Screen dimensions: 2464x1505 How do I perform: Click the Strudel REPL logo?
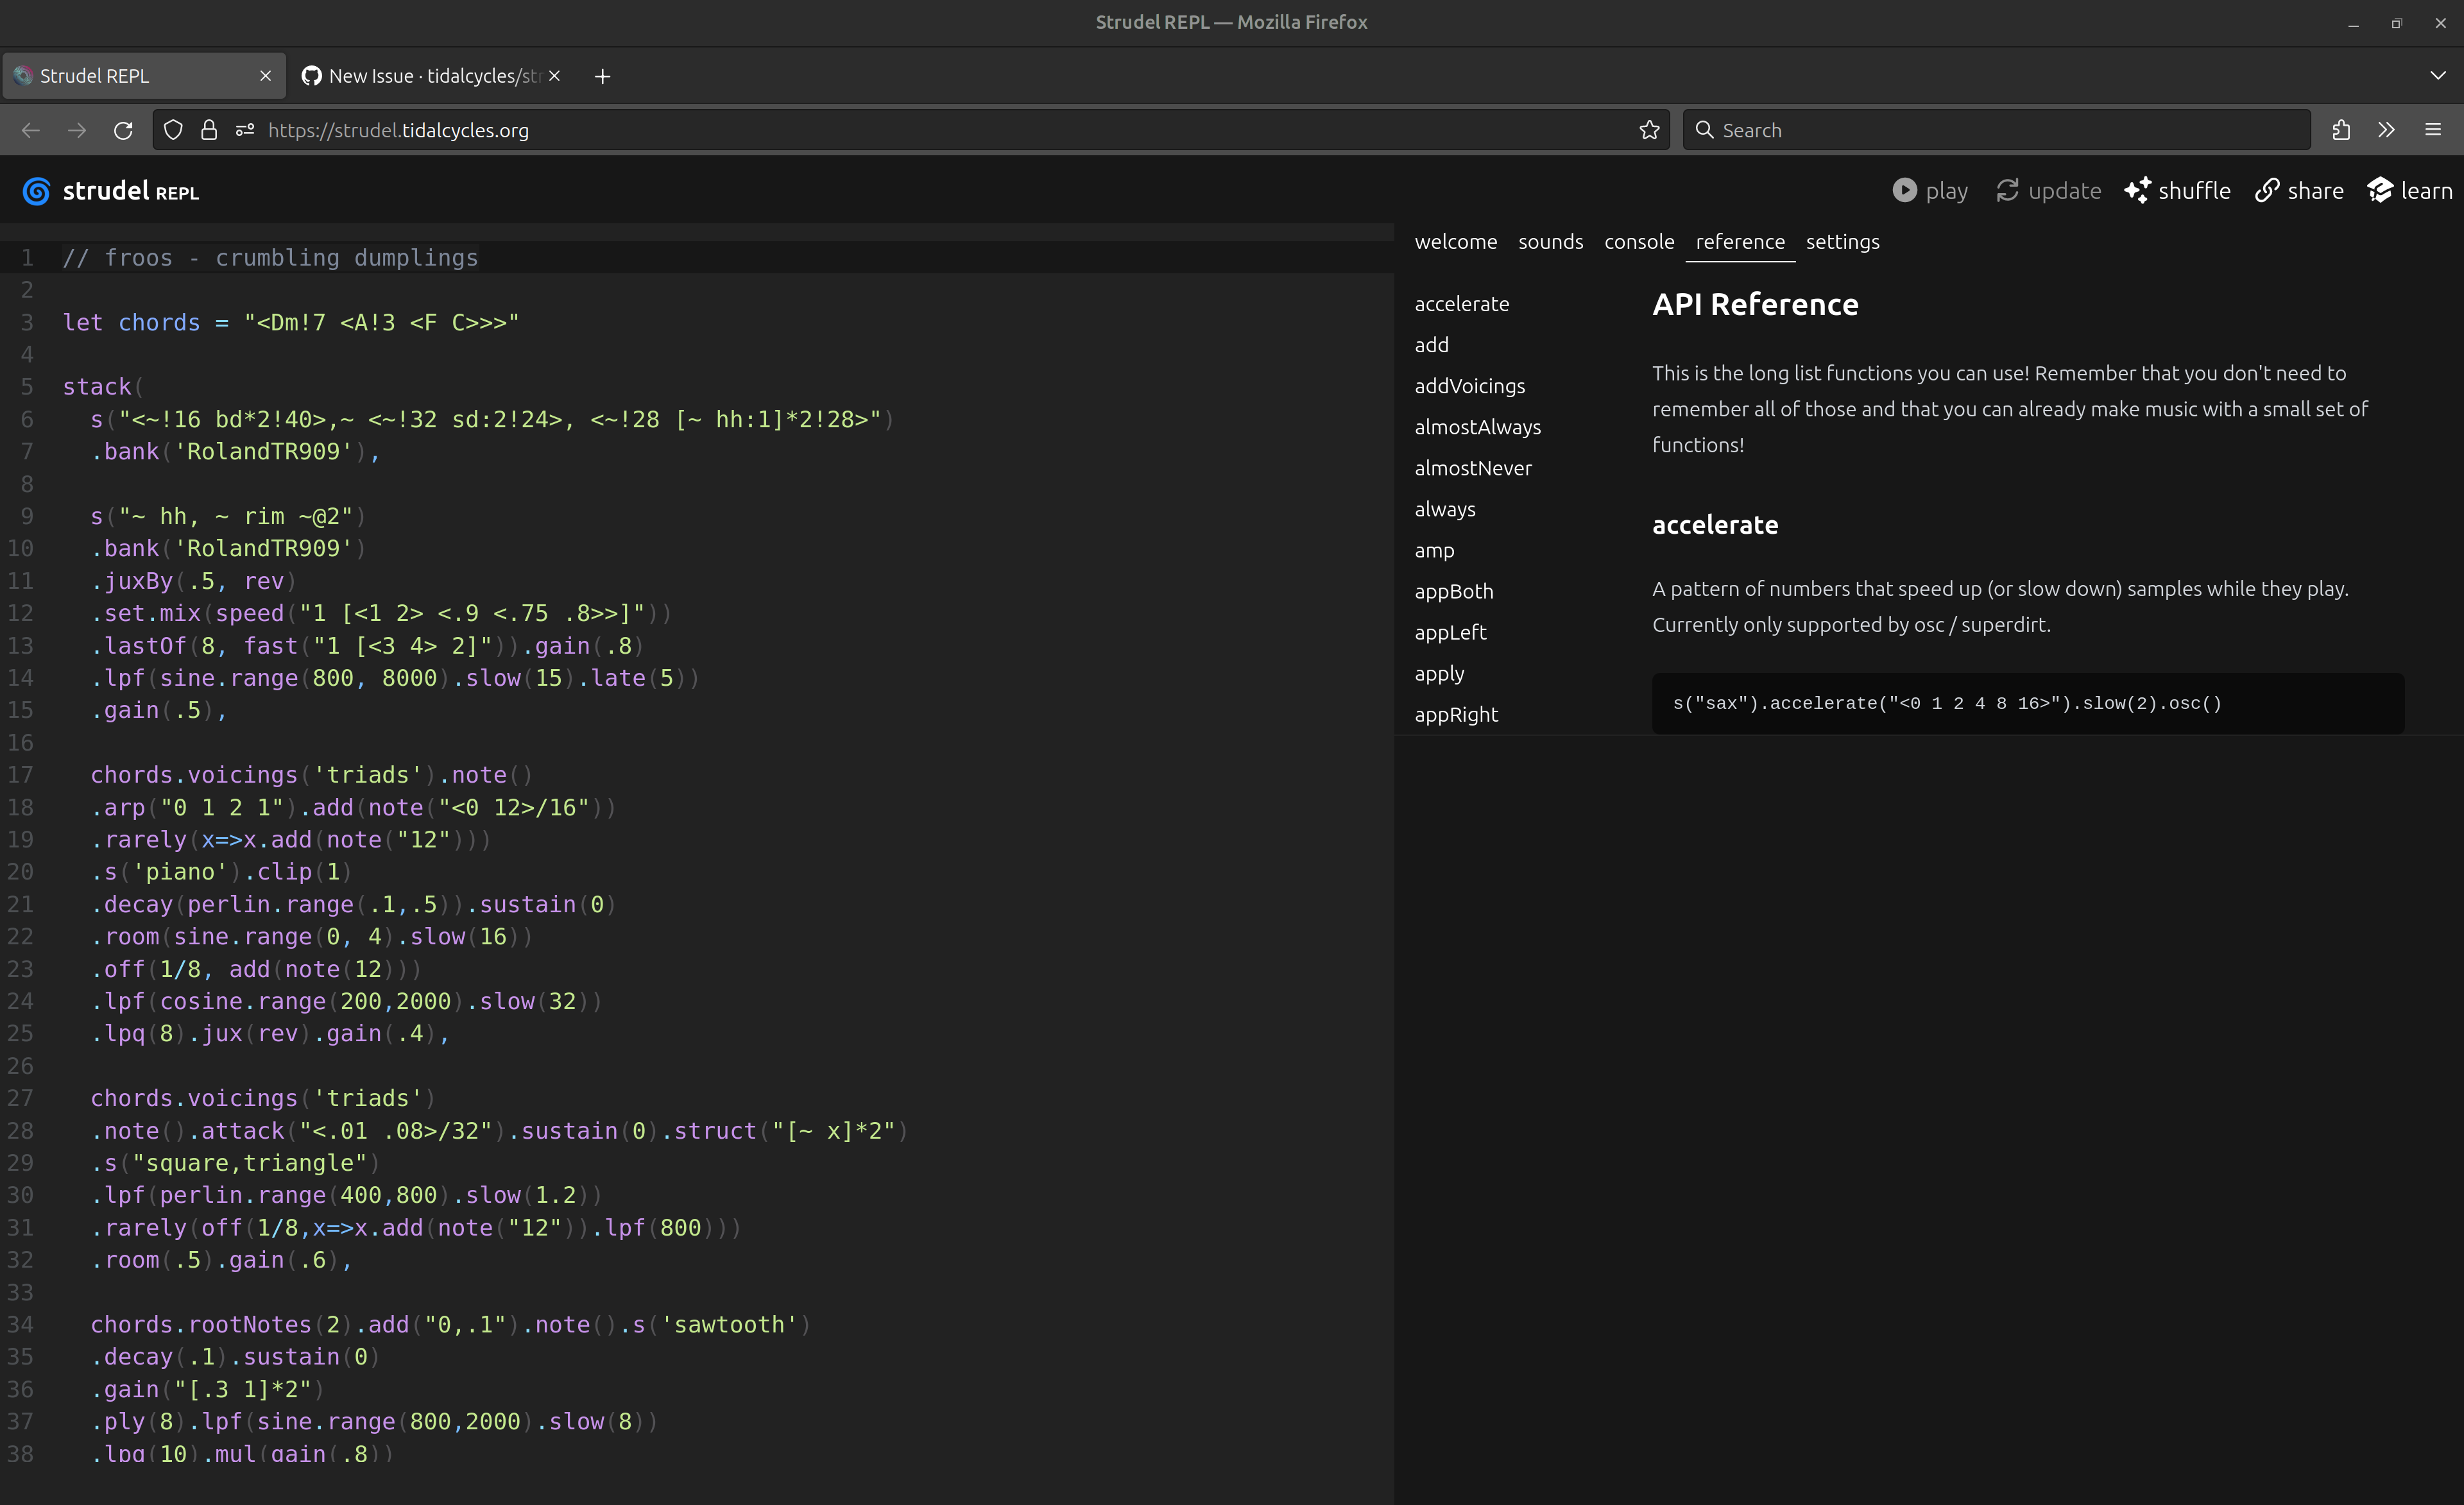pos(36,191)
